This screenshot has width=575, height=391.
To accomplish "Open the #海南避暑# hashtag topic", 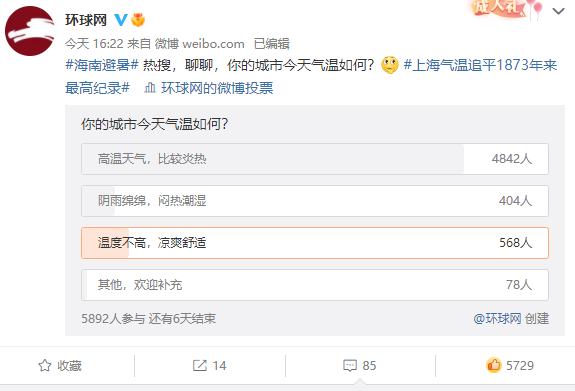I will point(102,65).
